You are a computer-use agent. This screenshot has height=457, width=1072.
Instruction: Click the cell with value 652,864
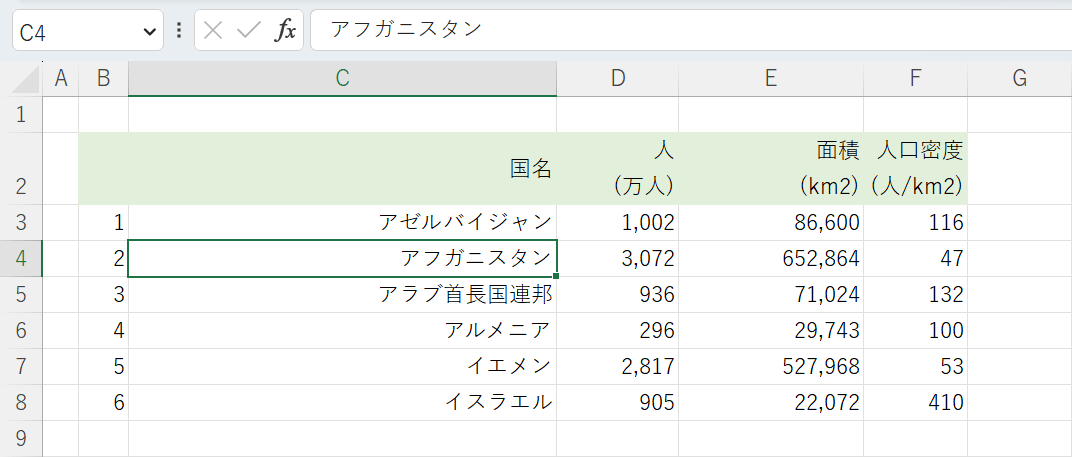770,259
